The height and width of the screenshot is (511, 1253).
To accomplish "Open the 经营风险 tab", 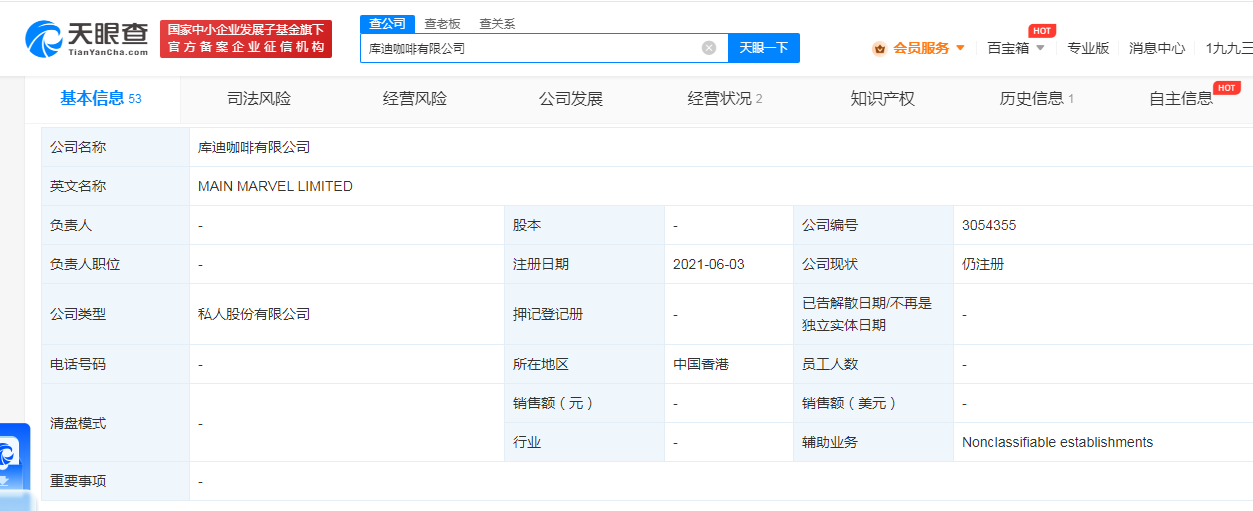I will point(415,99).
